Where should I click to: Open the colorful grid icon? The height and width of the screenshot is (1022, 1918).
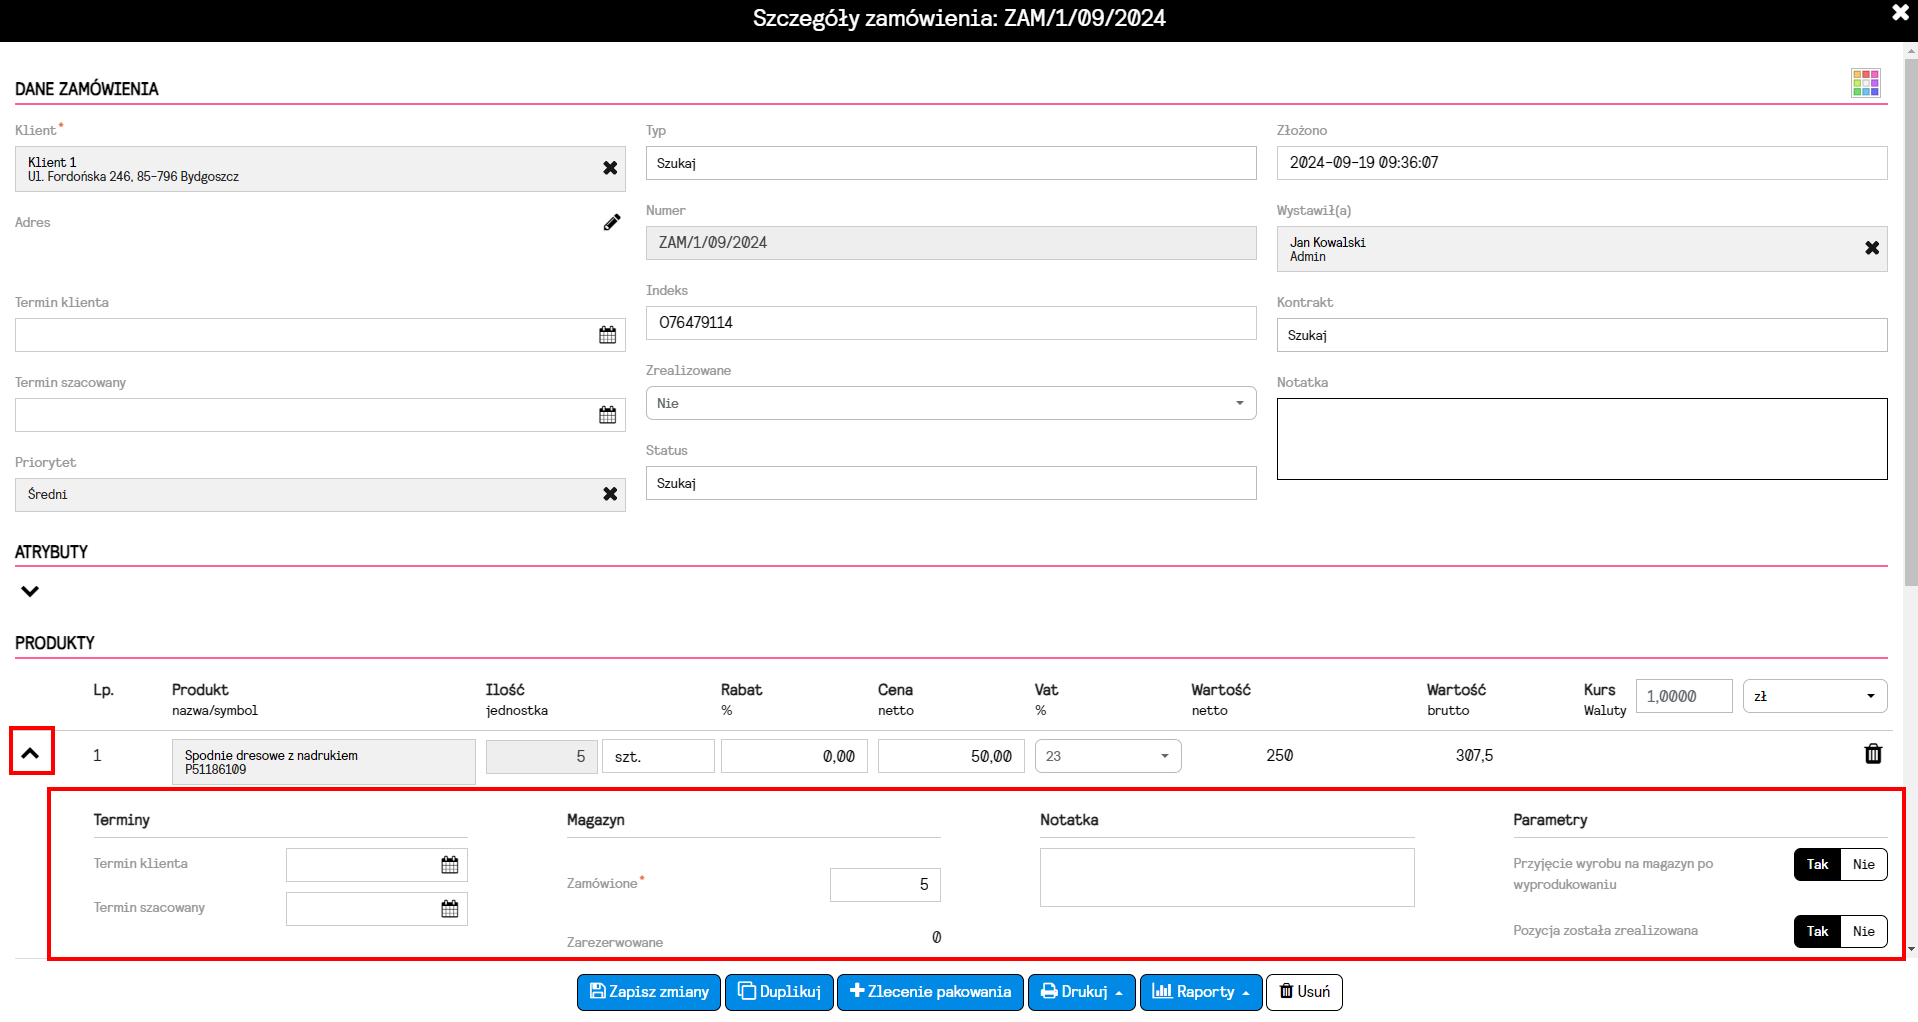[1865, 83]
